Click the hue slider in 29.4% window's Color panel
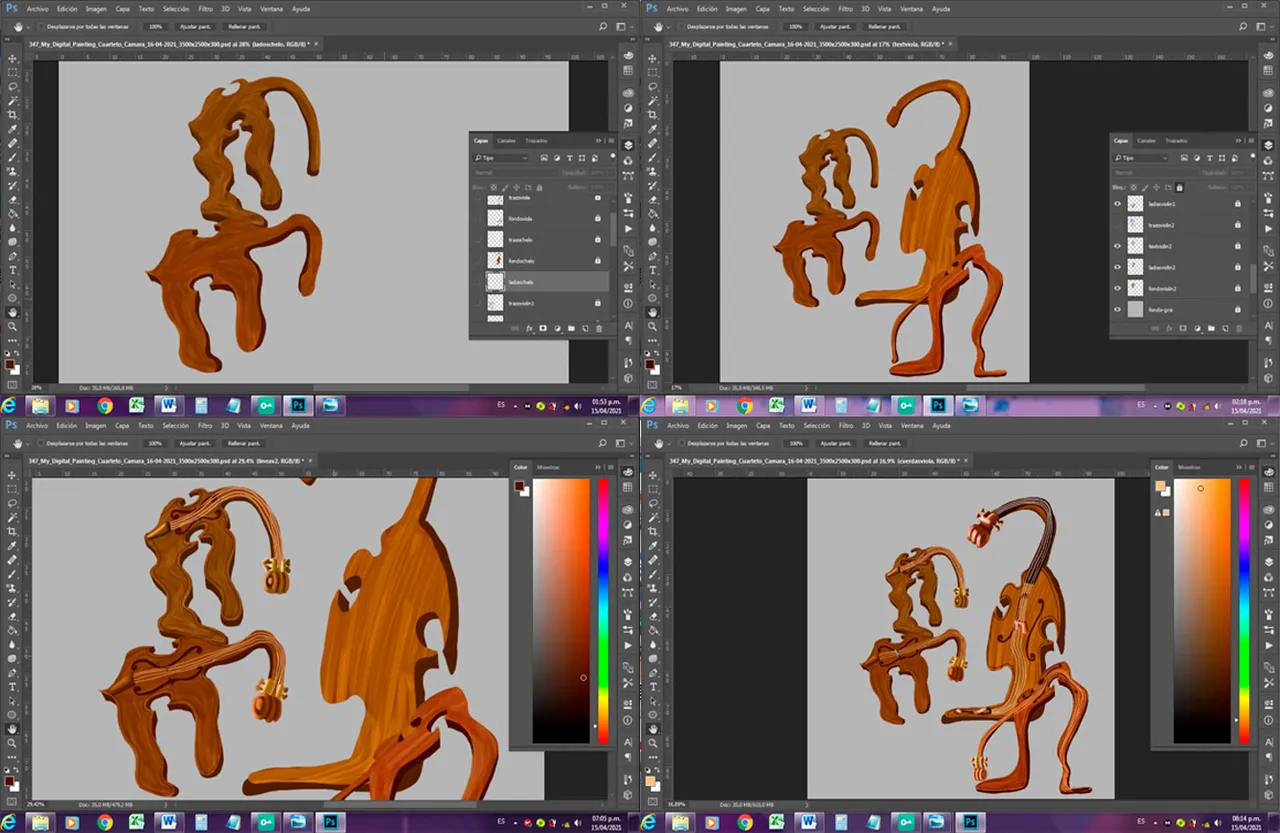The width and height of the screenshot is (1280, 833). (x=603, y=611)
